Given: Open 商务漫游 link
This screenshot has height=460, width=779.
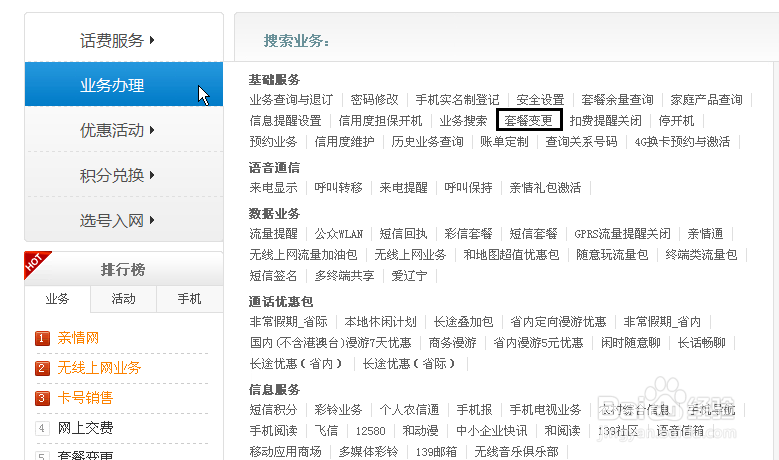Looking at the screenshot, I should pos(453,343).
